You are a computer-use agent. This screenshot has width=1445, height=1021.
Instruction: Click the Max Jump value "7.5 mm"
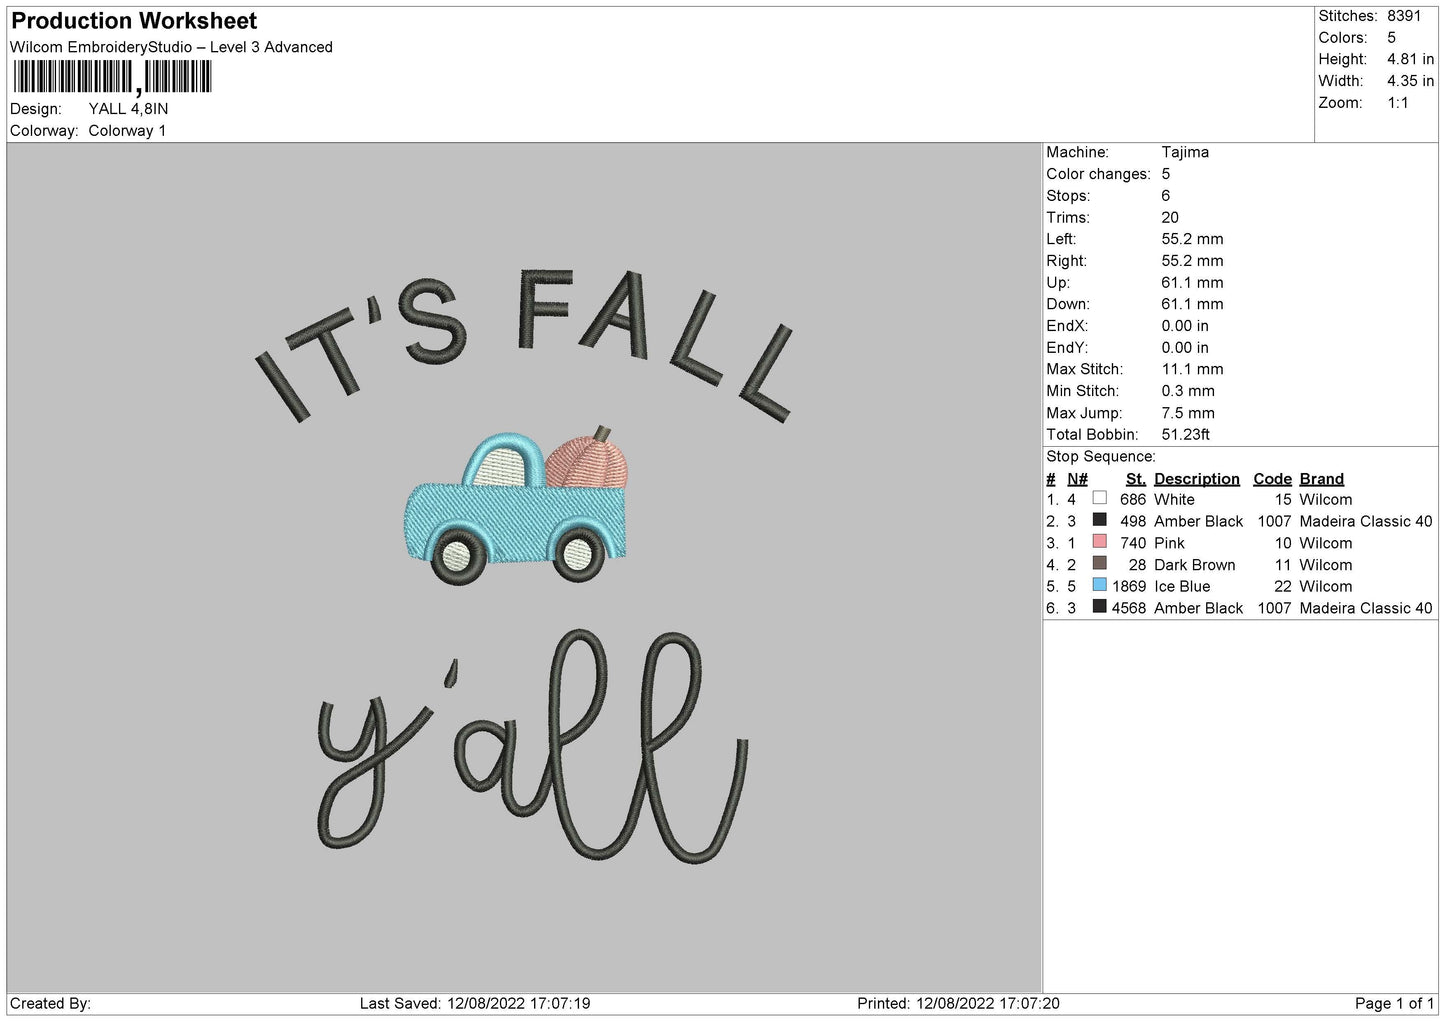point(1188,413)
